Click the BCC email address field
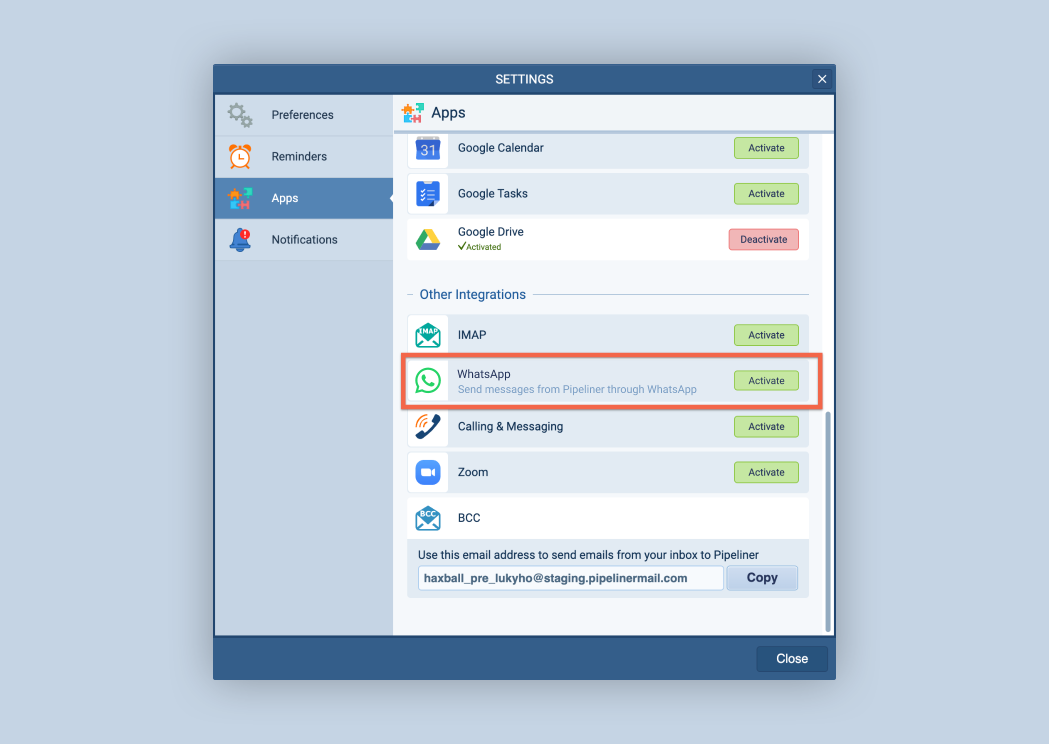This screenshot has width=1049, height=744. (570, 578)
